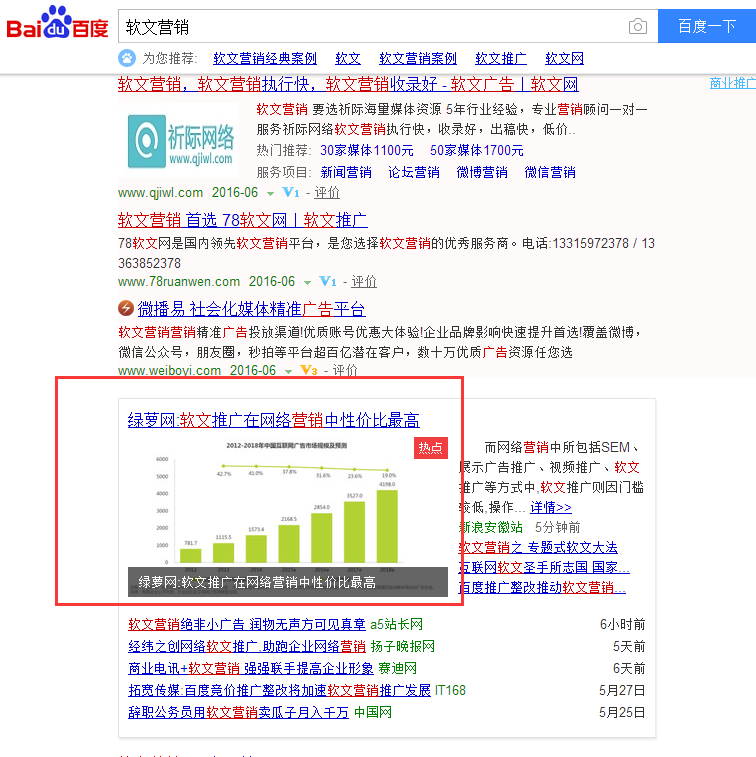756x757 pixels.
Task: Select the 软文推广 recommended search term
Action: coord(501,59)
